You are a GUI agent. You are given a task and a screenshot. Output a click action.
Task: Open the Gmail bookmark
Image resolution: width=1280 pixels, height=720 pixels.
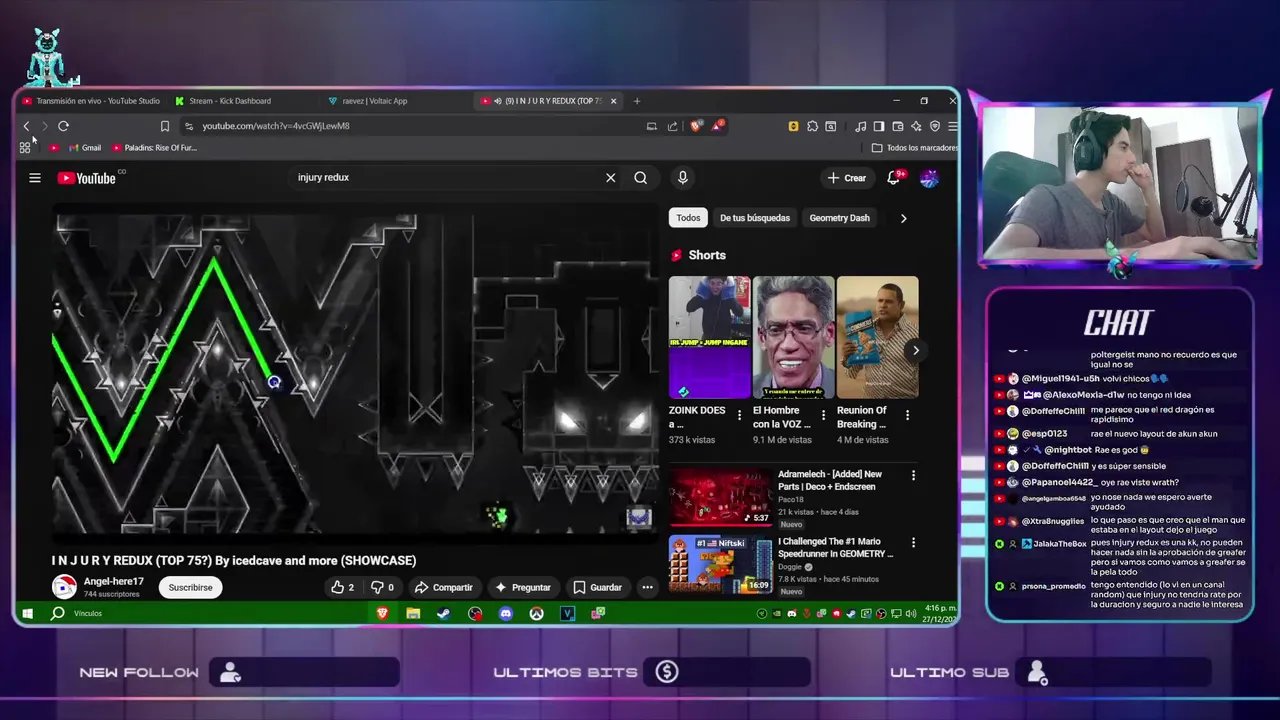(85, 148)
